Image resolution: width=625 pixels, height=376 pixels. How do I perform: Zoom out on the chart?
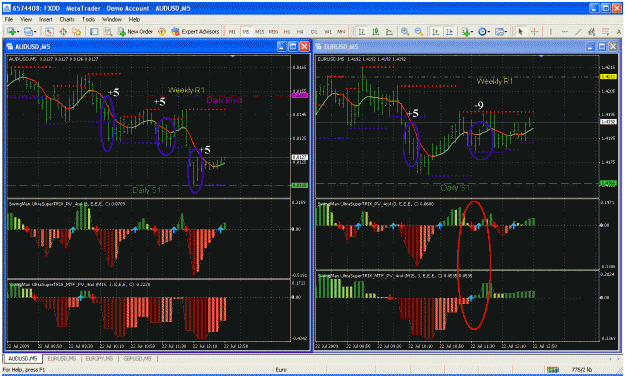(419, 31)
